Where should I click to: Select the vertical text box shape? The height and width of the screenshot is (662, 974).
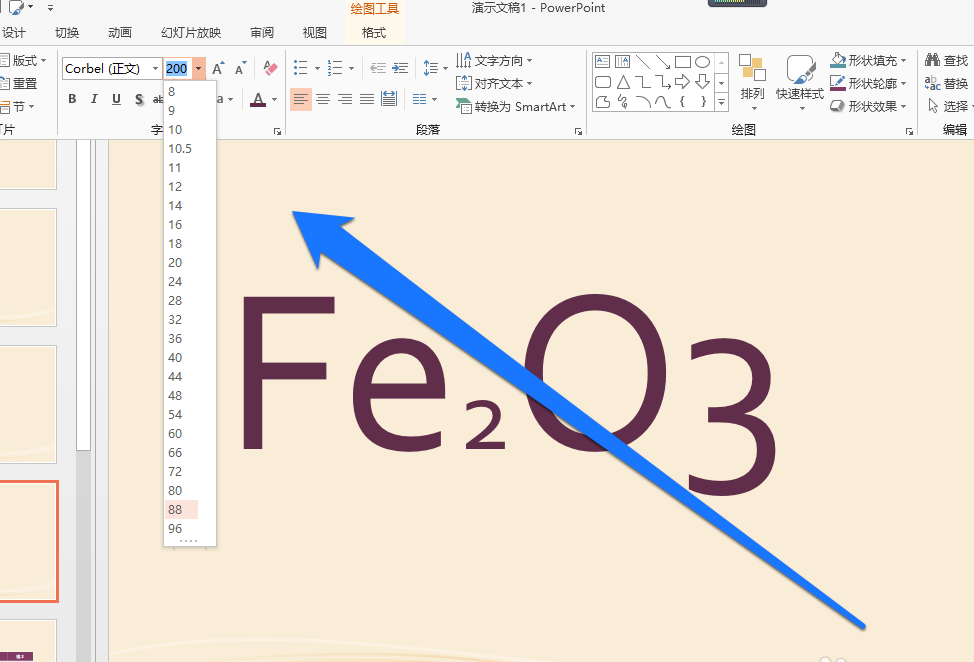point(622,61)
